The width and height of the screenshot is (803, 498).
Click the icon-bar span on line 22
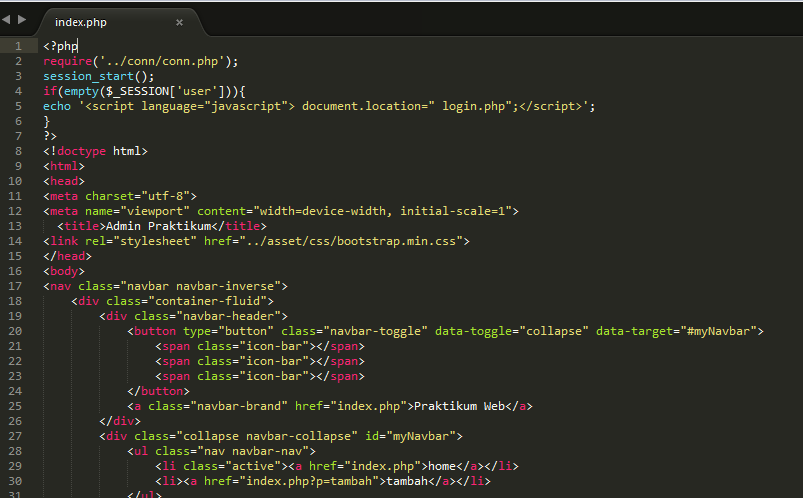[260, 361]
